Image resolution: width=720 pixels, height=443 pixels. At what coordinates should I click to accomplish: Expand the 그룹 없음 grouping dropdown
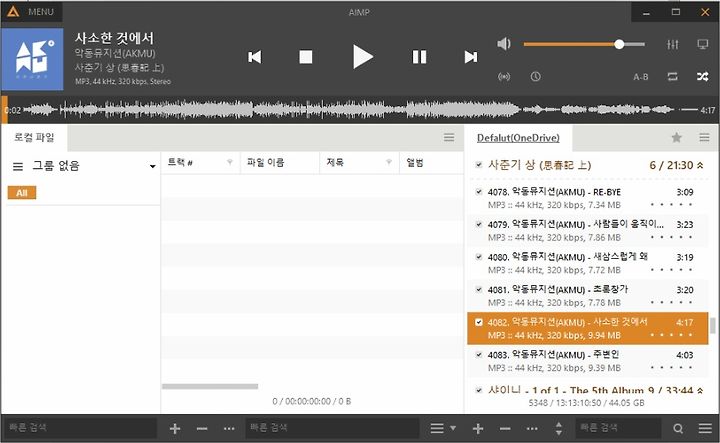click(x=152, y=166)
